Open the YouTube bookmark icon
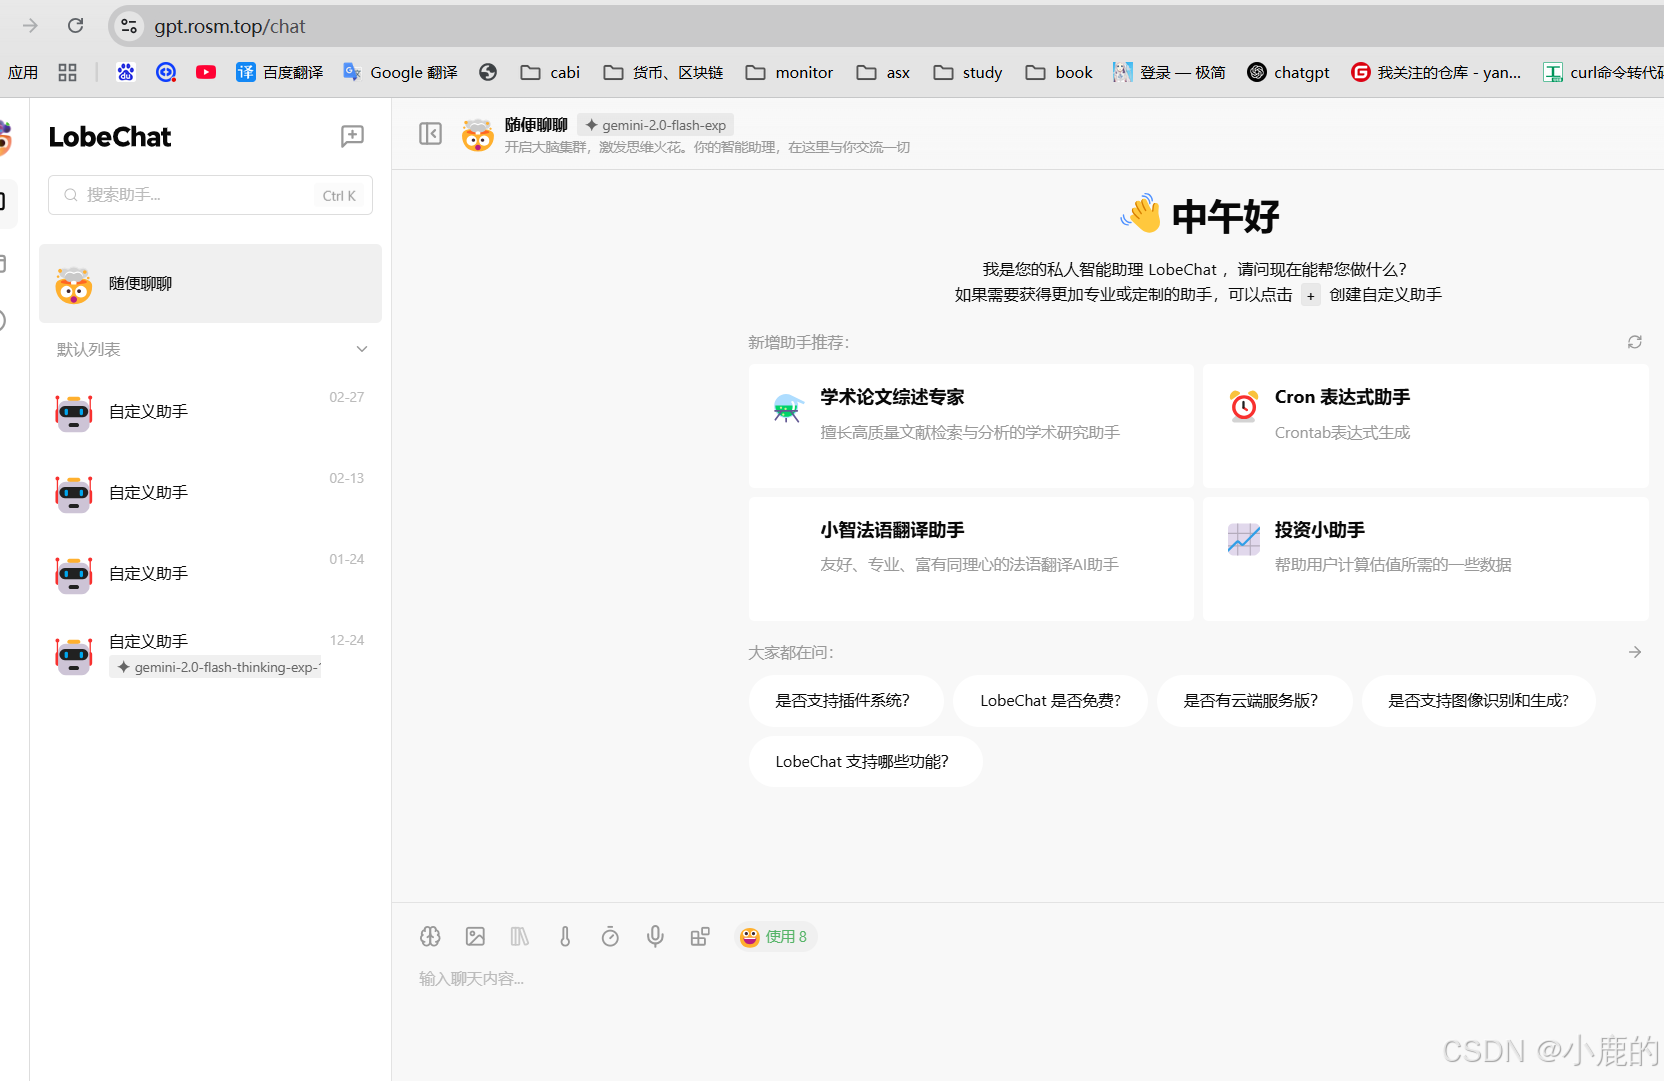 point(206,72)
